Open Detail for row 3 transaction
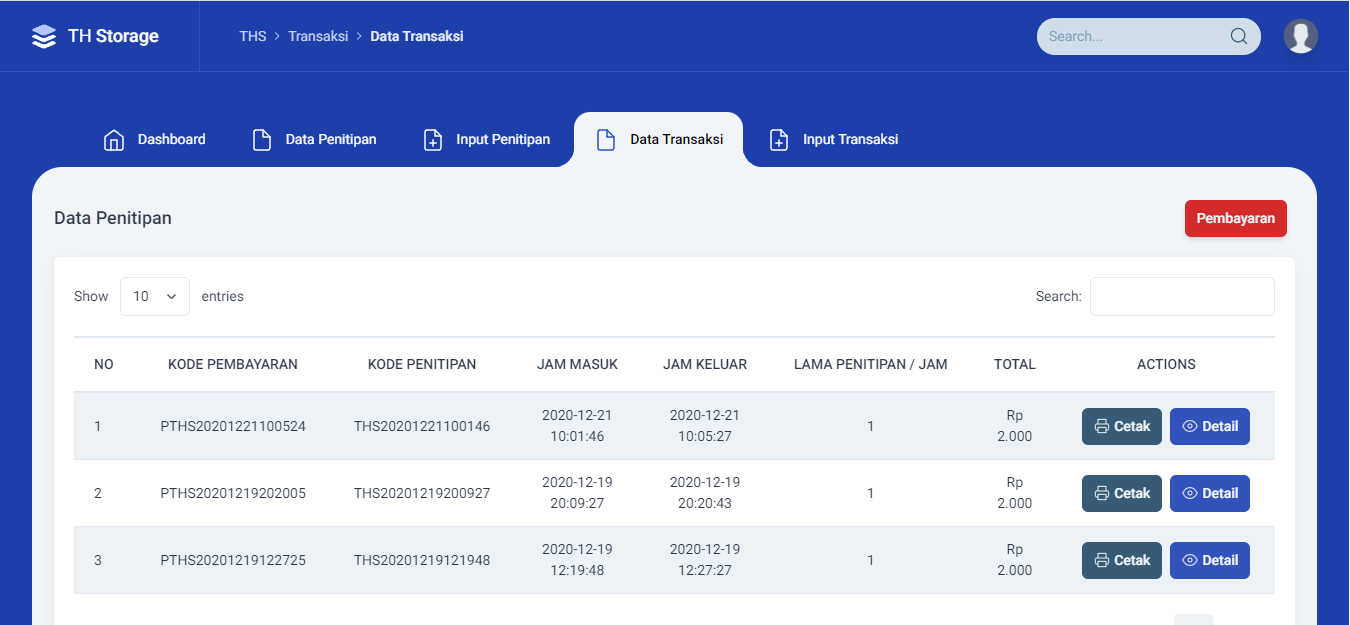 click(1209, 561)
